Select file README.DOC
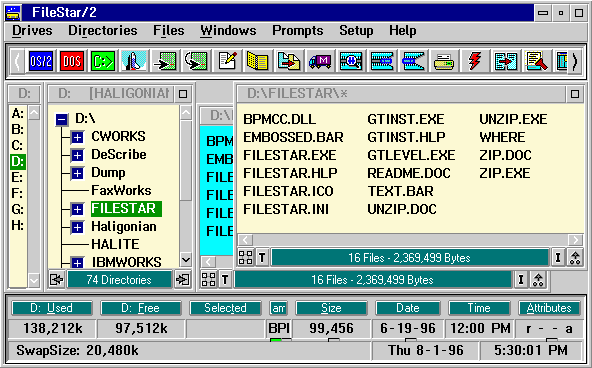Viewport: 592px width, 368px height. (x=409, y=173)
